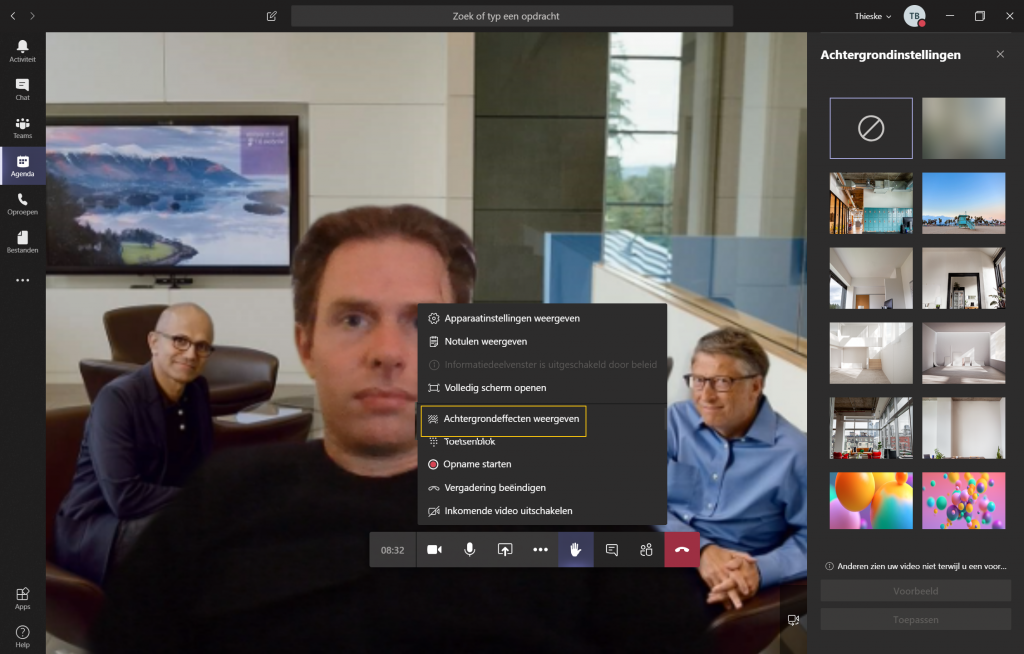Select 'Notulen weergeven' menu item
This screenshot has height=654, width=1024.
[x=542, y=341]
